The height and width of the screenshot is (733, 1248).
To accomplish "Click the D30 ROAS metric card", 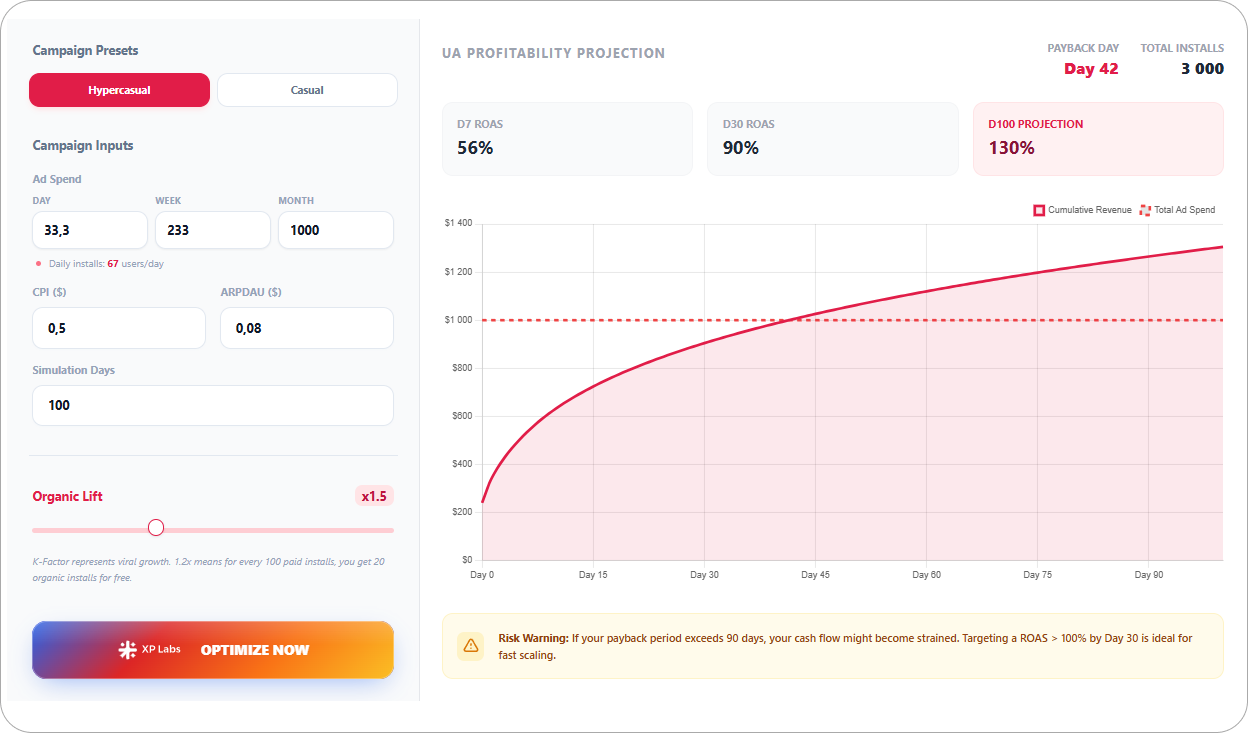I will pyautogui.click(x=832, y=138).
